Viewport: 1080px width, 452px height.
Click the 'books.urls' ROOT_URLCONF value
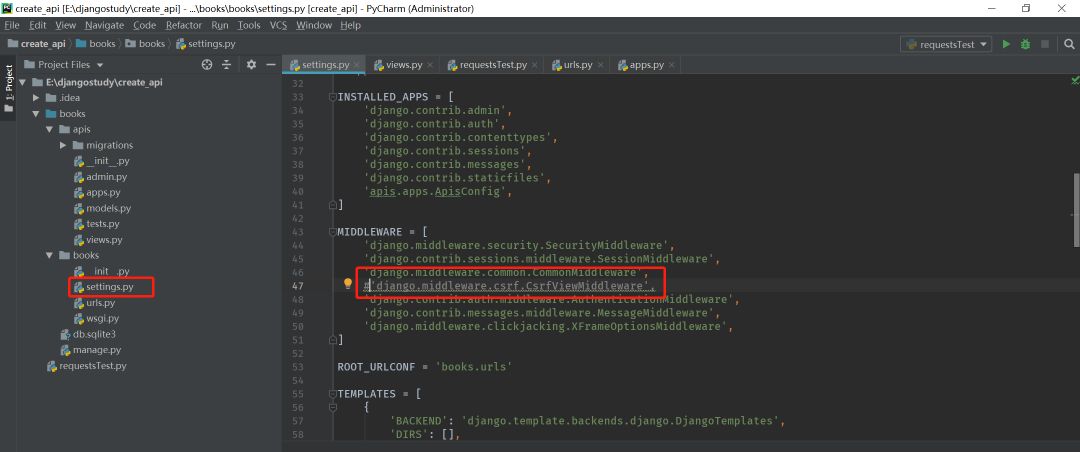click(474, 367)
